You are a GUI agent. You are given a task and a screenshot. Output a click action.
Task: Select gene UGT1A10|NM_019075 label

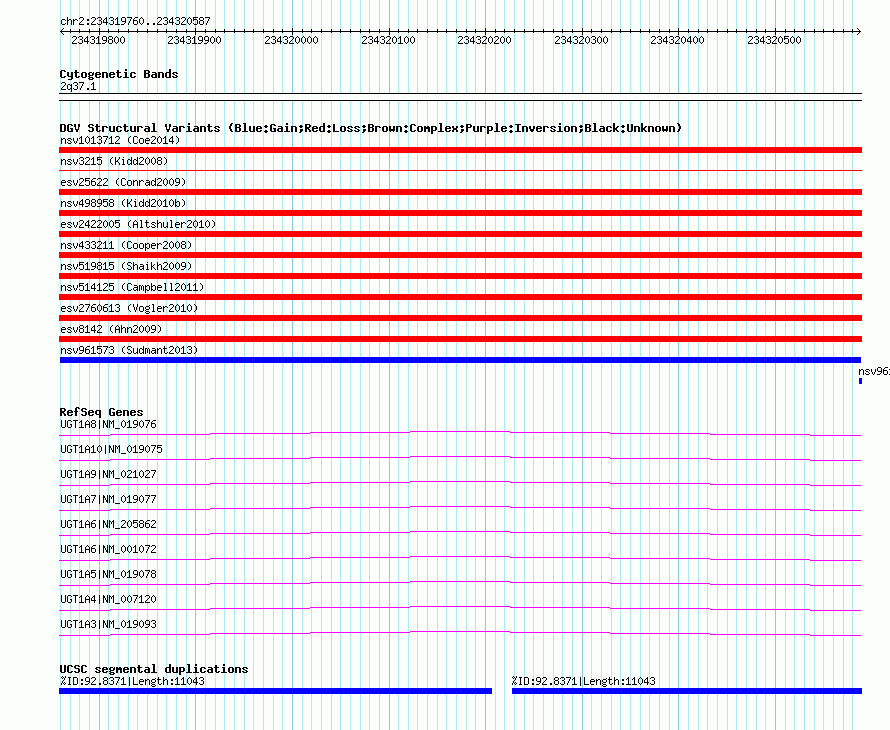pos(111,450)
